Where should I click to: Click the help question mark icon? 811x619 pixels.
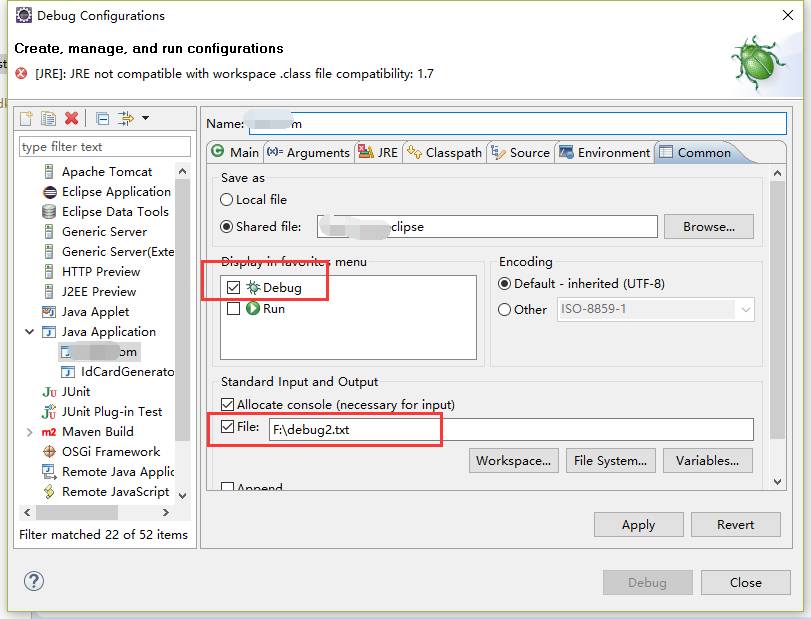34,581
